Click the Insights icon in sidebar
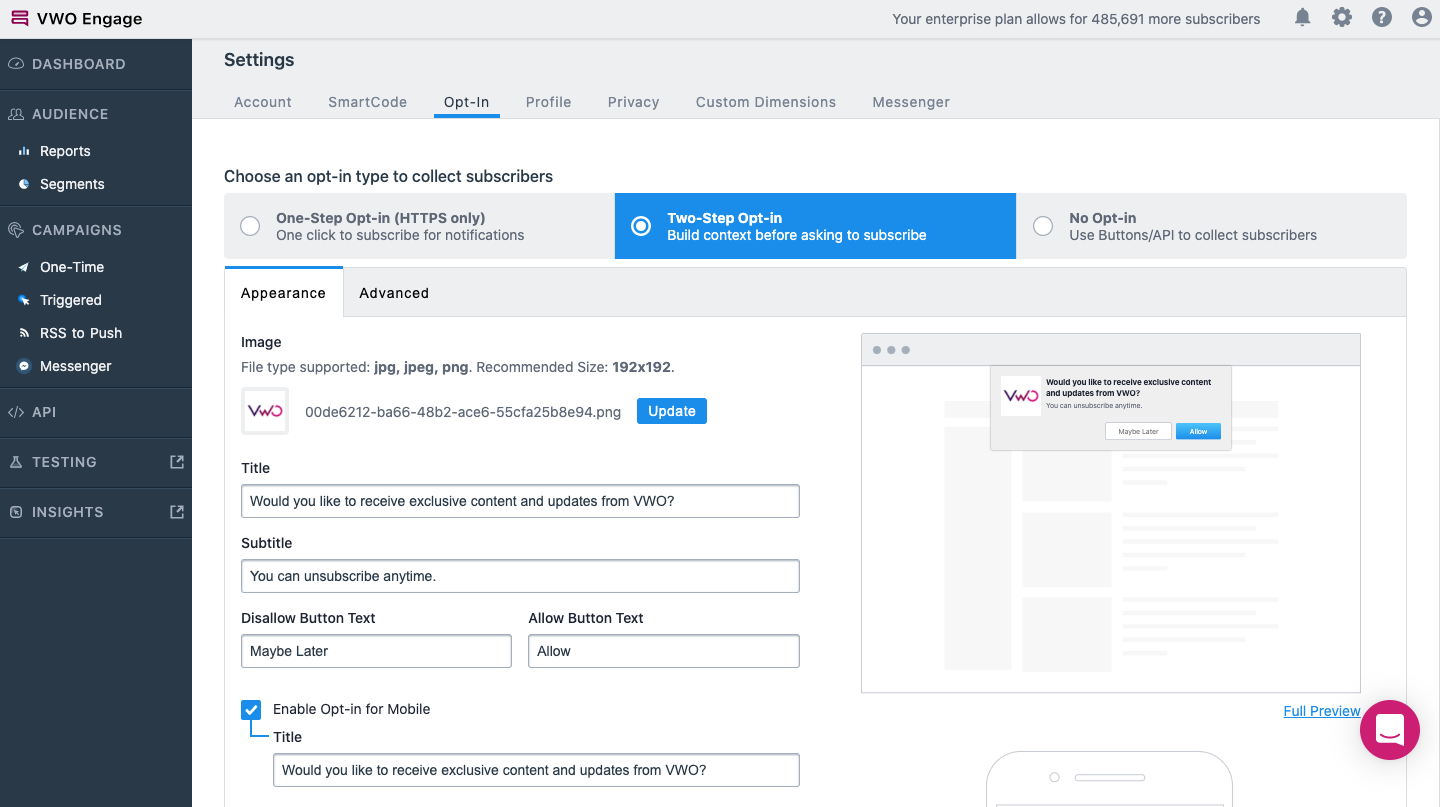 point(16,512)
